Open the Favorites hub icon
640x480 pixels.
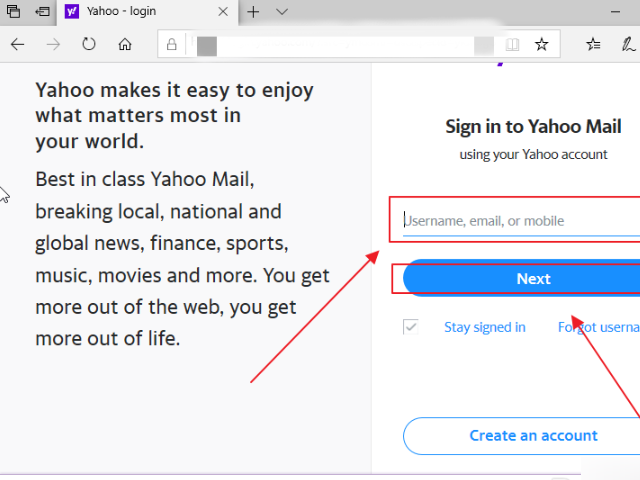pos(593,44)
